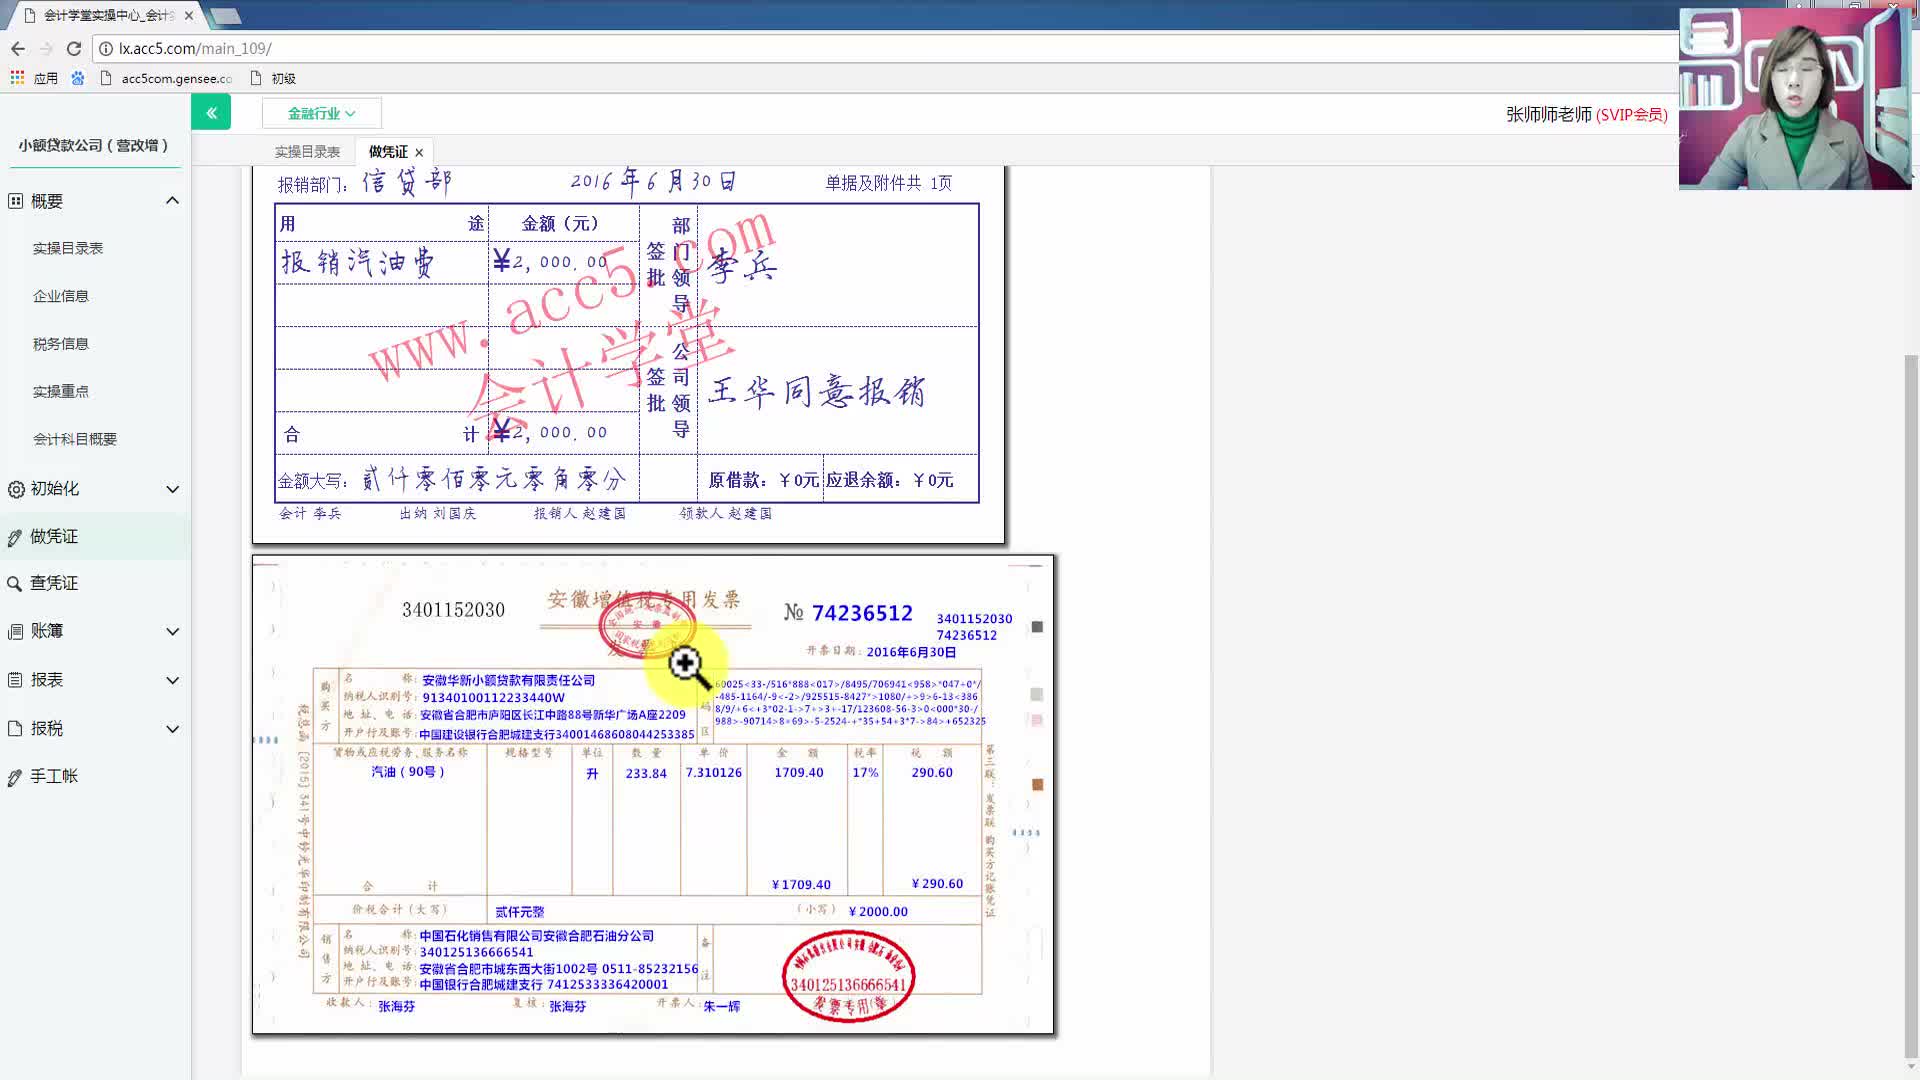
Task: Open 报税 via its document icon
Action: (14, 728)
